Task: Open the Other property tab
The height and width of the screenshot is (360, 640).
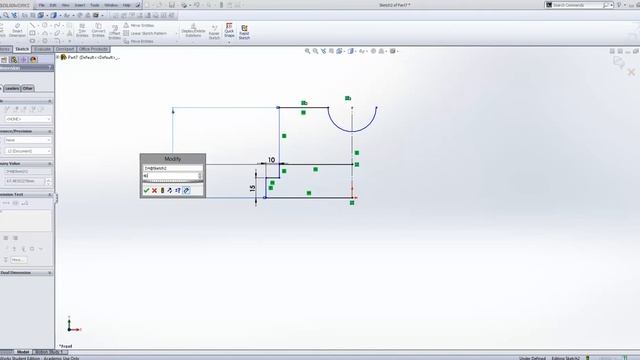Action: (x=27, y=88)
